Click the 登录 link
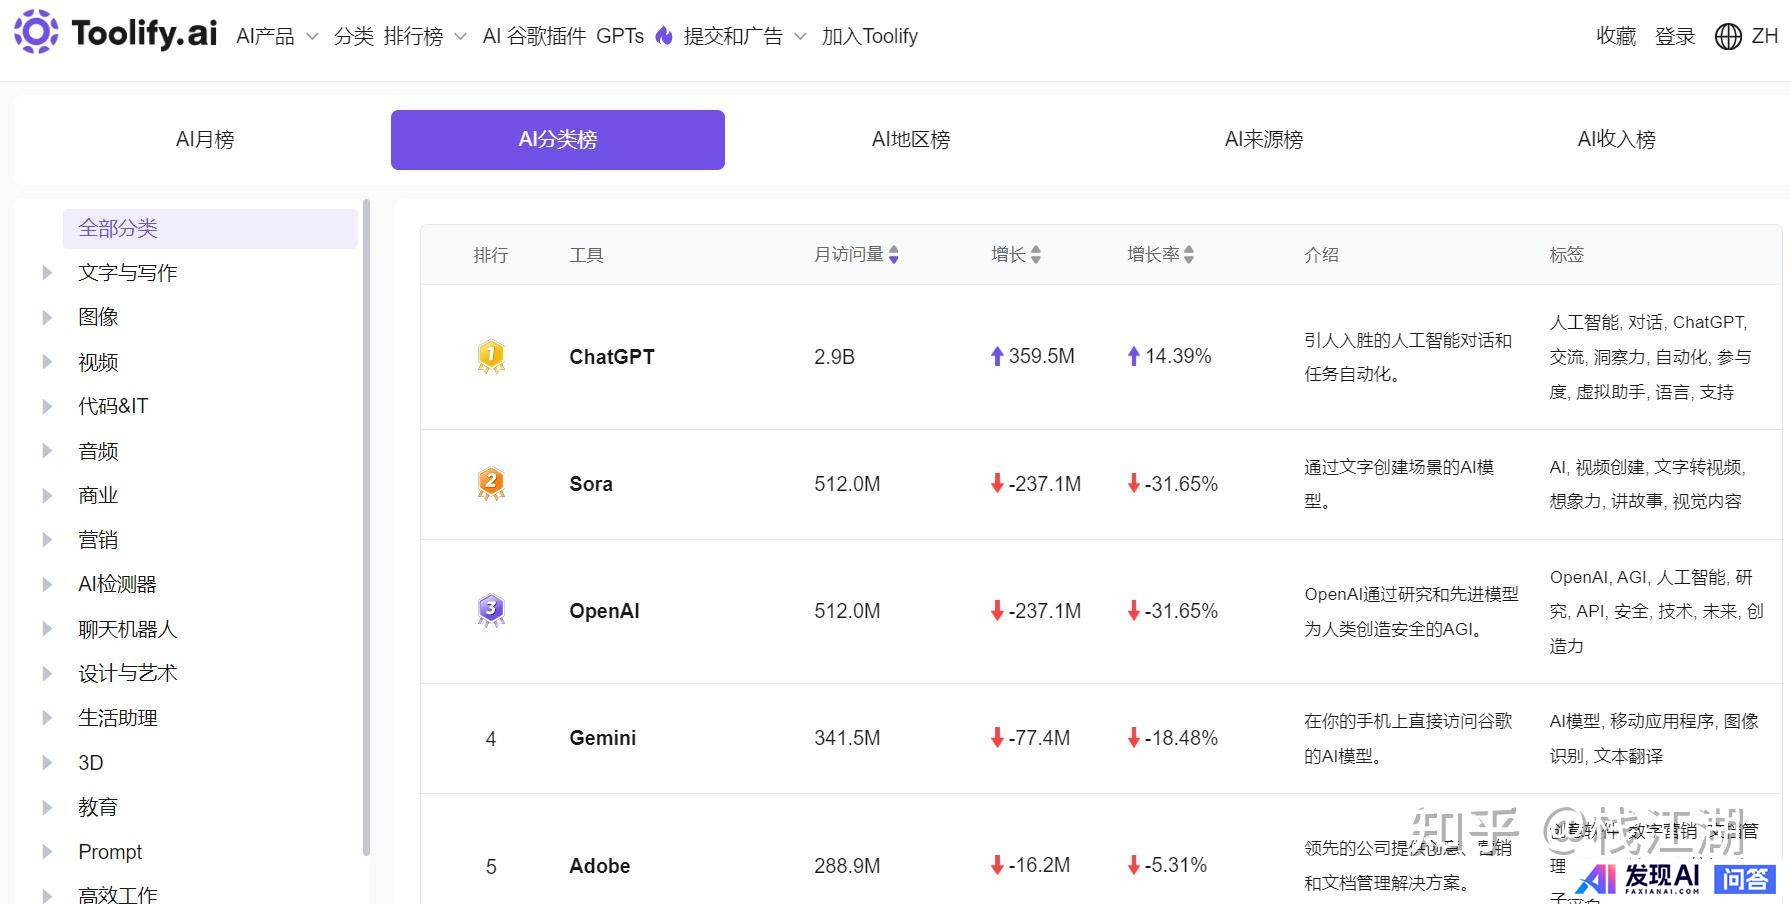Image resolution: width=1791 pixels, height=904 pixels. (1675, 37)
